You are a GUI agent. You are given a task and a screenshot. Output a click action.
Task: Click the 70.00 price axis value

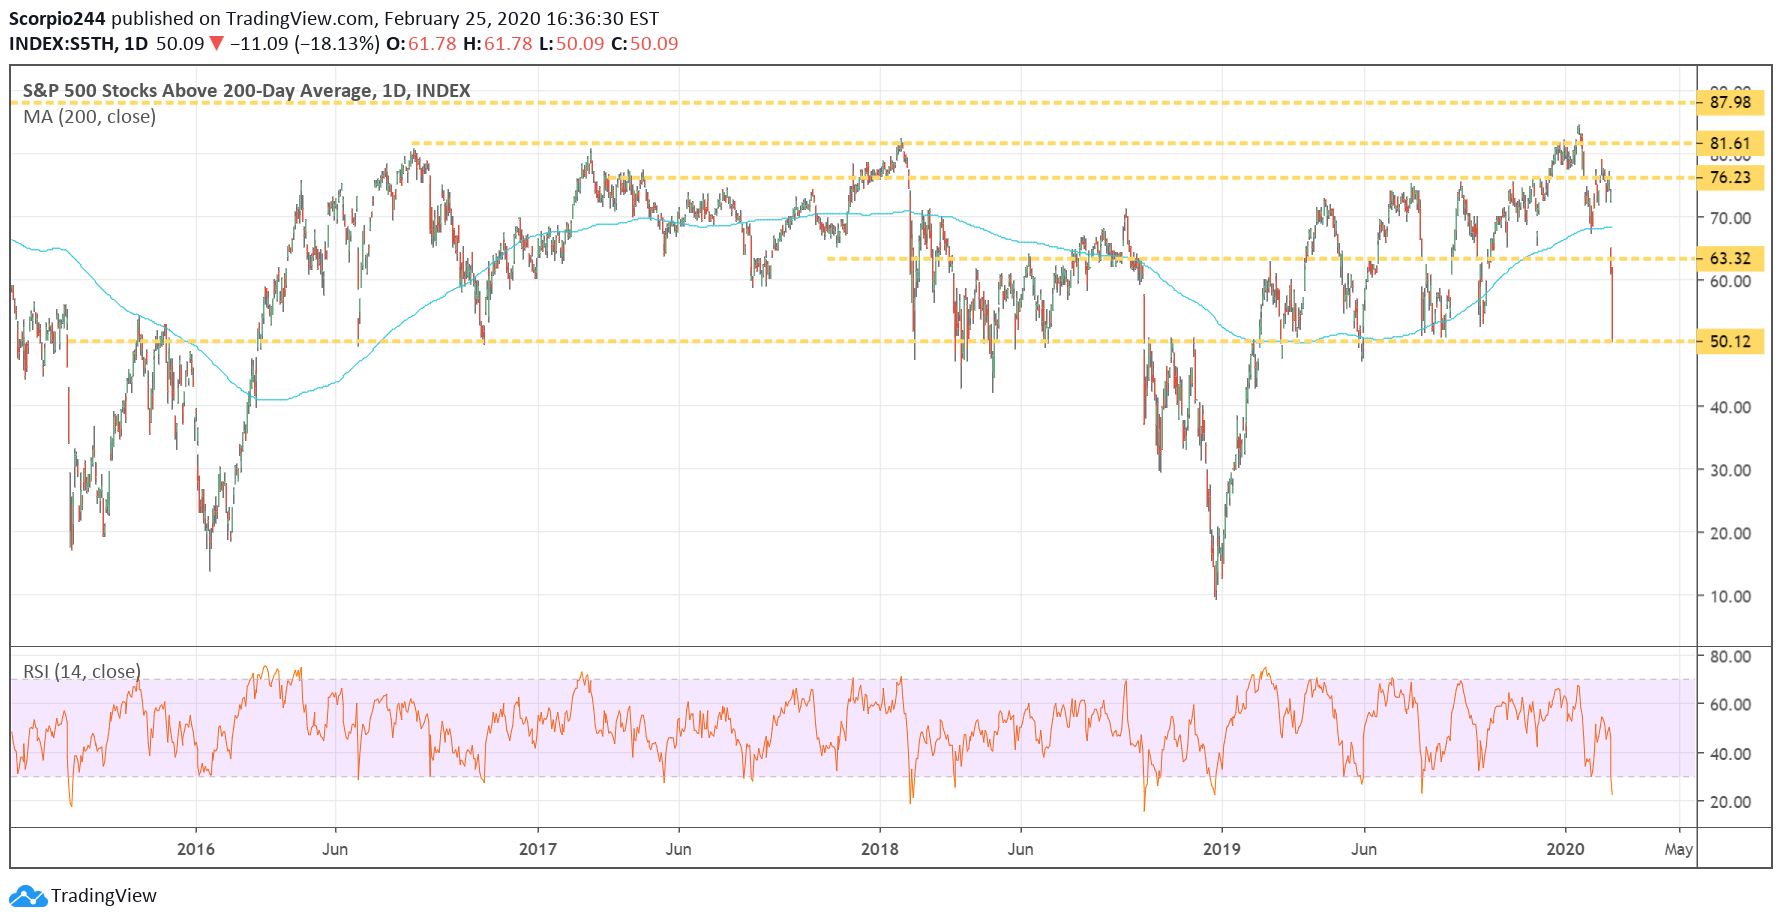point(1730,218)
